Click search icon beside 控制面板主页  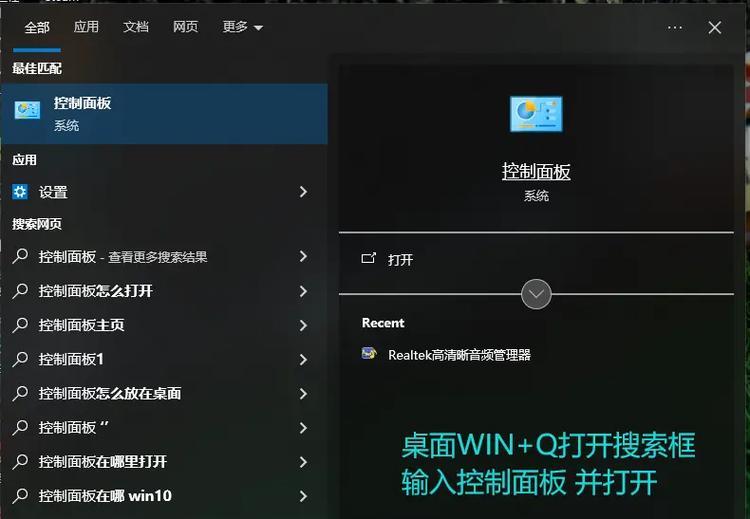pos(20,325)
